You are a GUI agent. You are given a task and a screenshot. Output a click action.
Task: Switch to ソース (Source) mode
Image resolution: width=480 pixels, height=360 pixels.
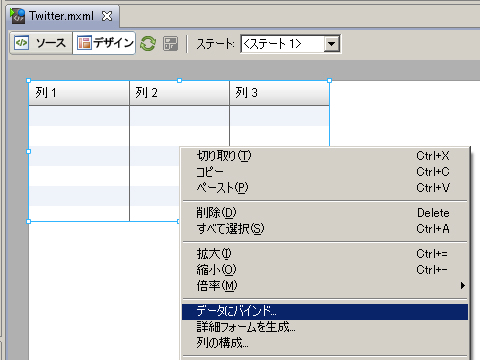click(x=41, y=43)
